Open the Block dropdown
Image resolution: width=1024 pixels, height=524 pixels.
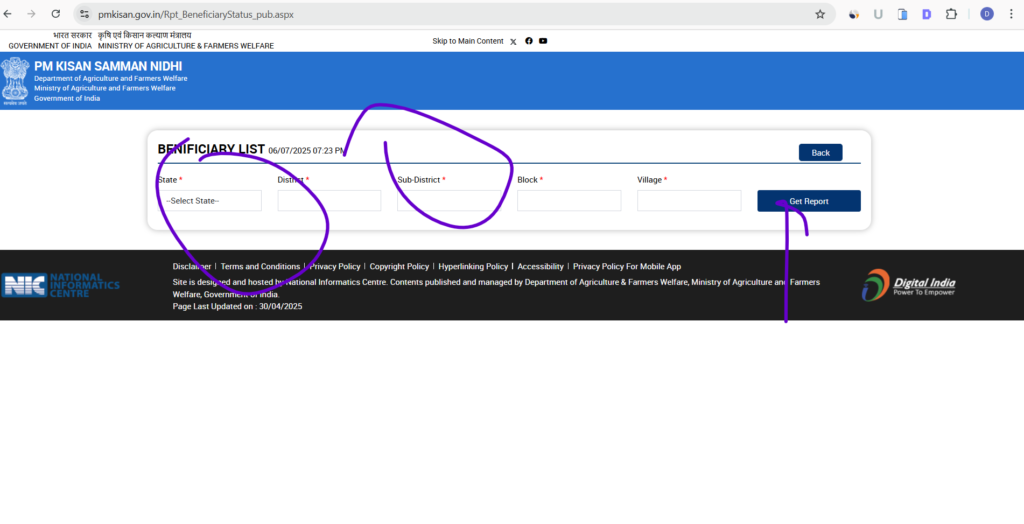point(569,201)
